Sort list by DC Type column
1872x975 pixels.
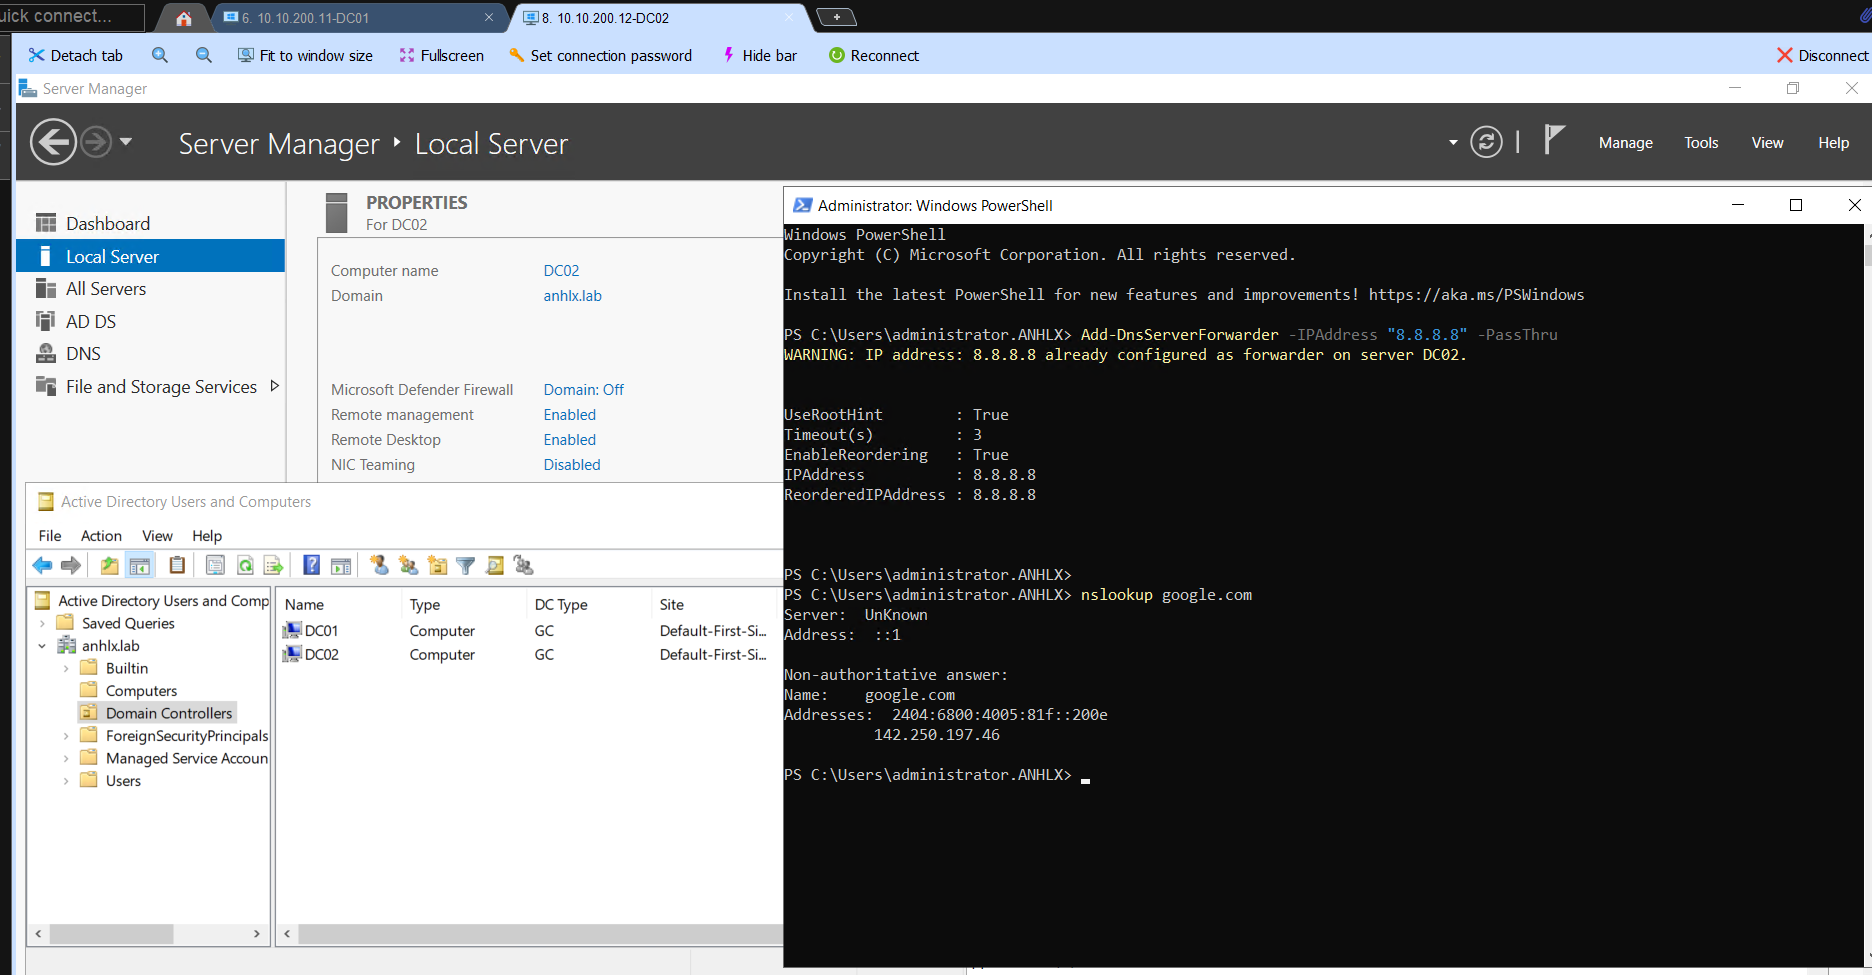(588, 604)
